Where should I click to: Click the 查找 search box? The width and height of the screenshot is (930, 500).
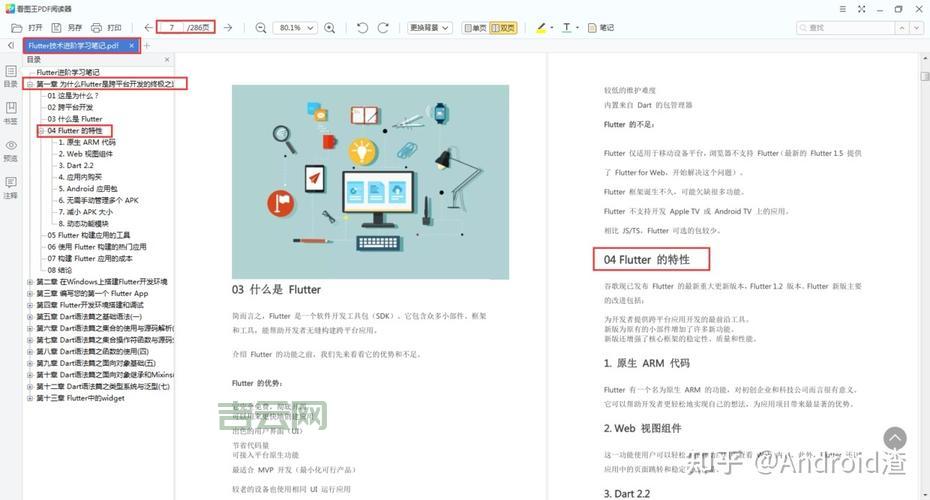pos(845,28)
